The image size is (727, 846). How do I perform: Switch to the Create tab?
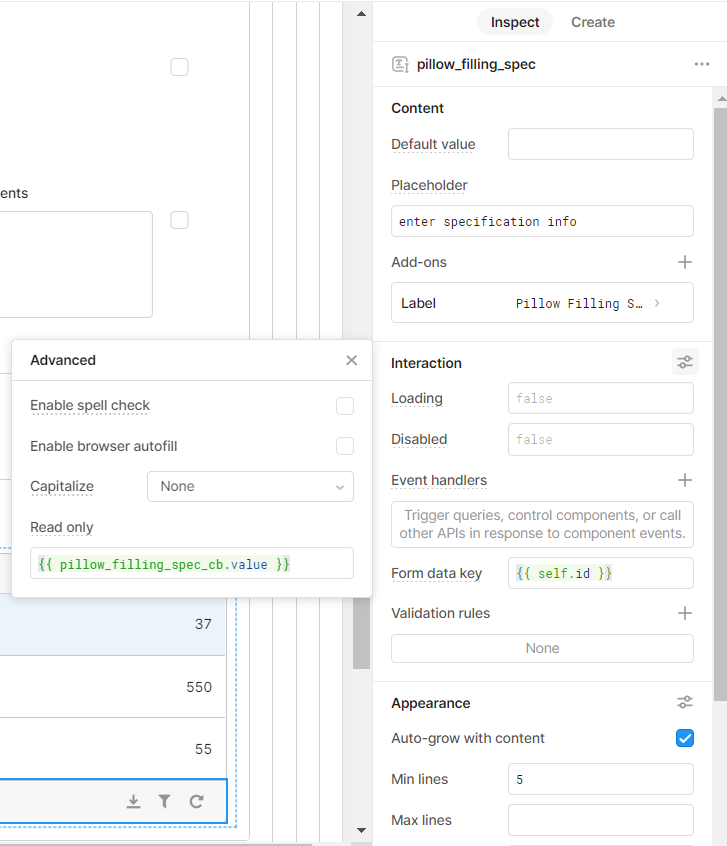tap(593, 22)
